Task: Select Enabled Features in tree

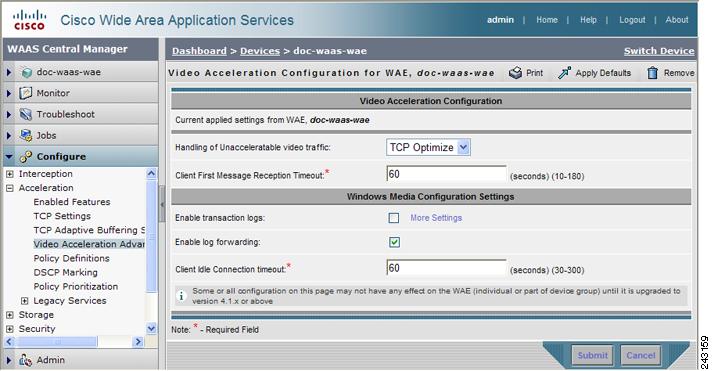Action: coord(72,202)
